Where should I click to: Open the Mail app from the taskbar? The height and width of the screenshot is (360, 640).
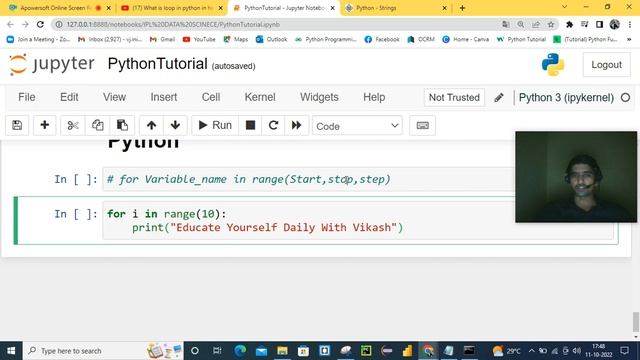click(261, 351)
